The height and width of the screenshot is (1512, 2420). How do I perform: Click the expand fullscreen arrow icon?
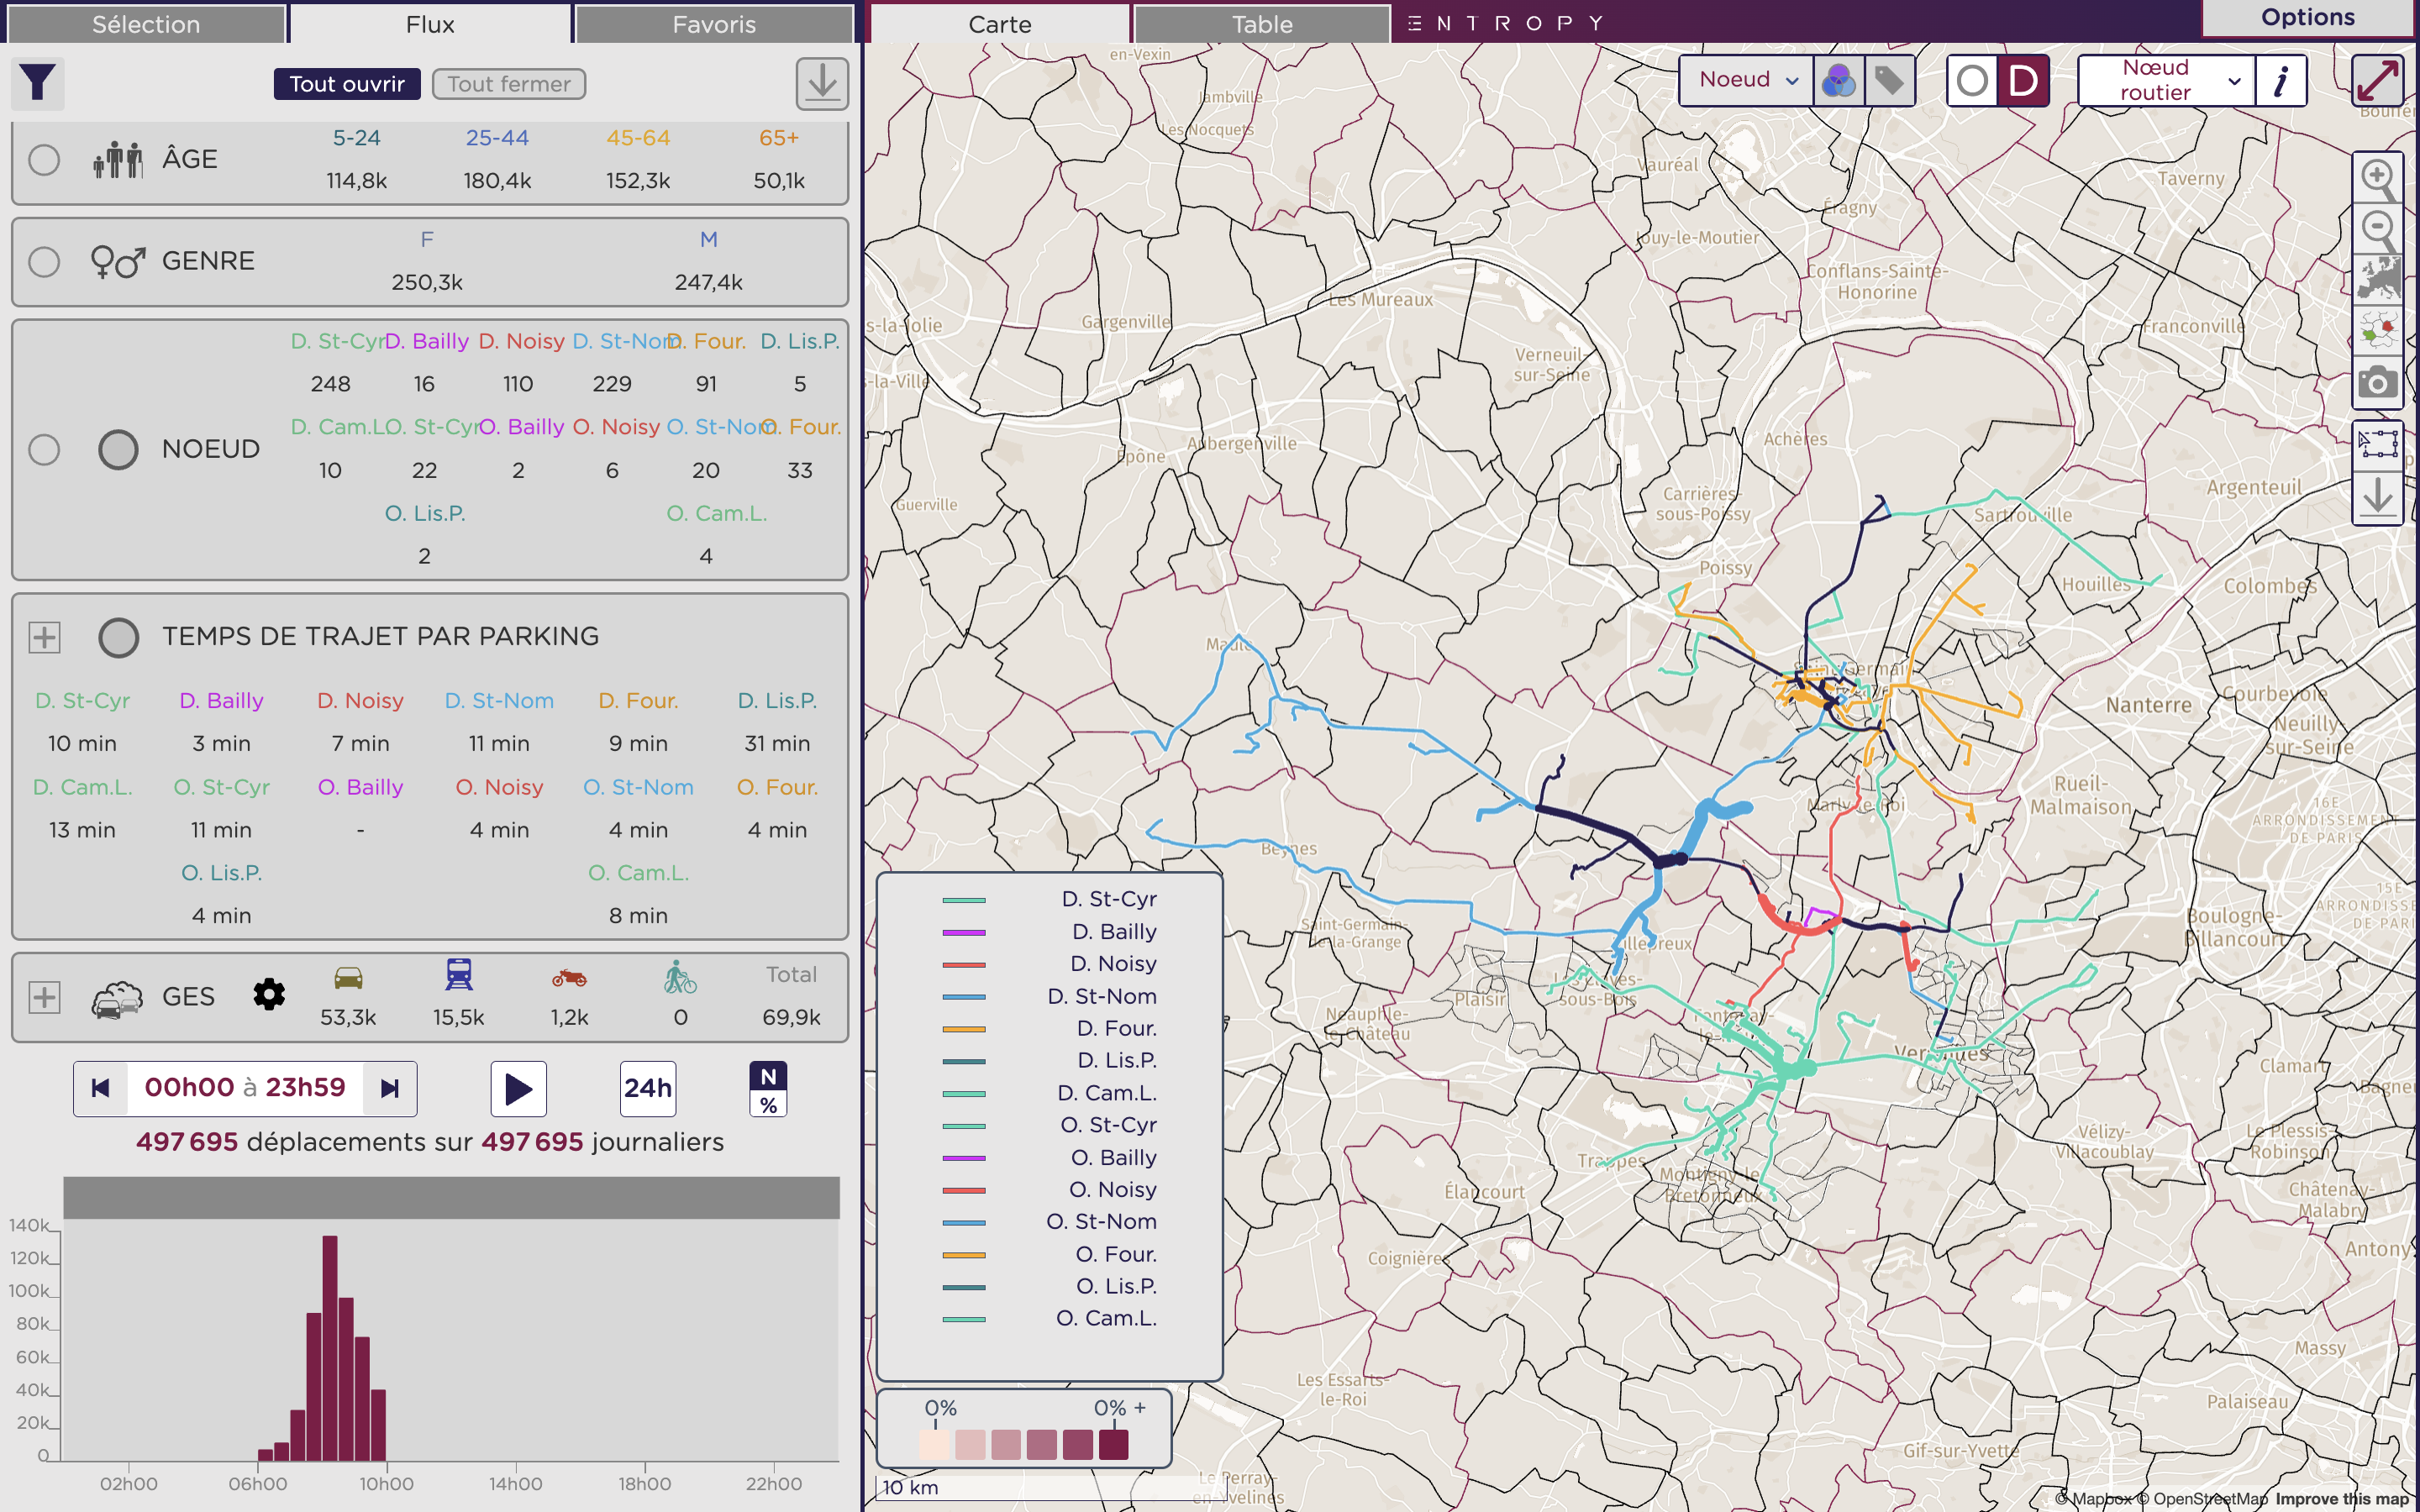coord(2377,80)
